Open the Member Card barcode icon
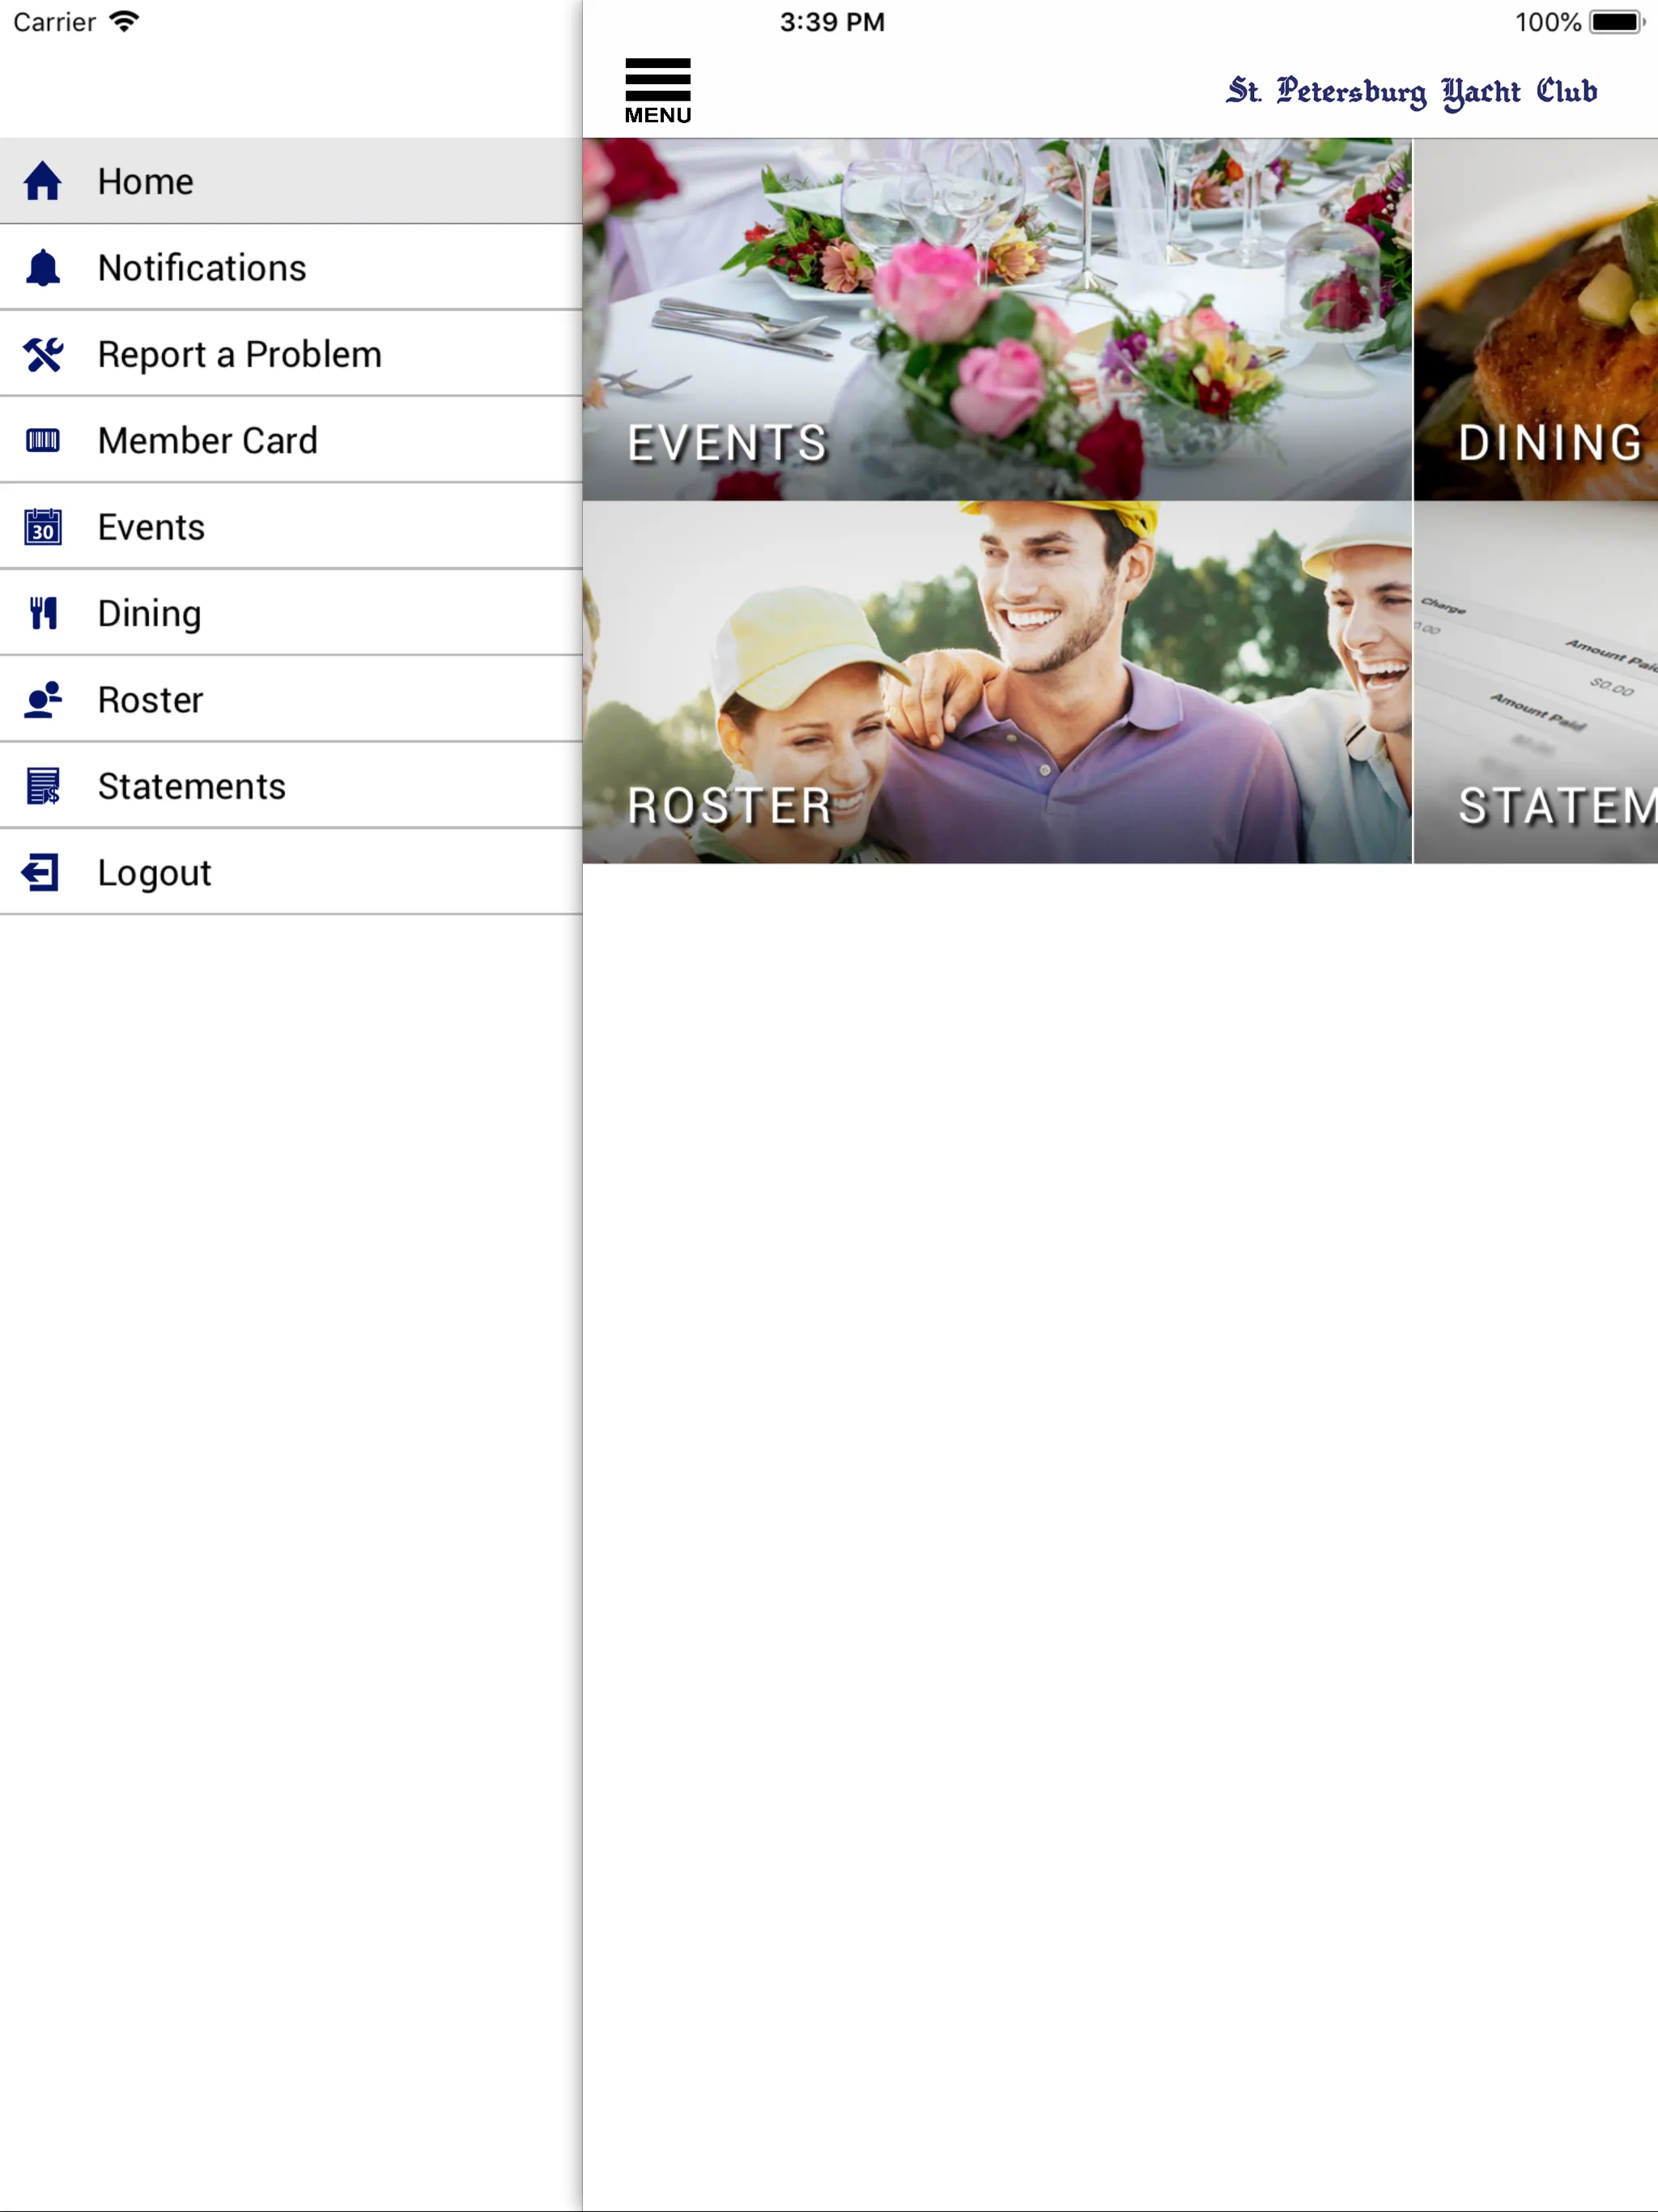The width and height of the screenshot is (1658, 2212). [x=42, y=439]
